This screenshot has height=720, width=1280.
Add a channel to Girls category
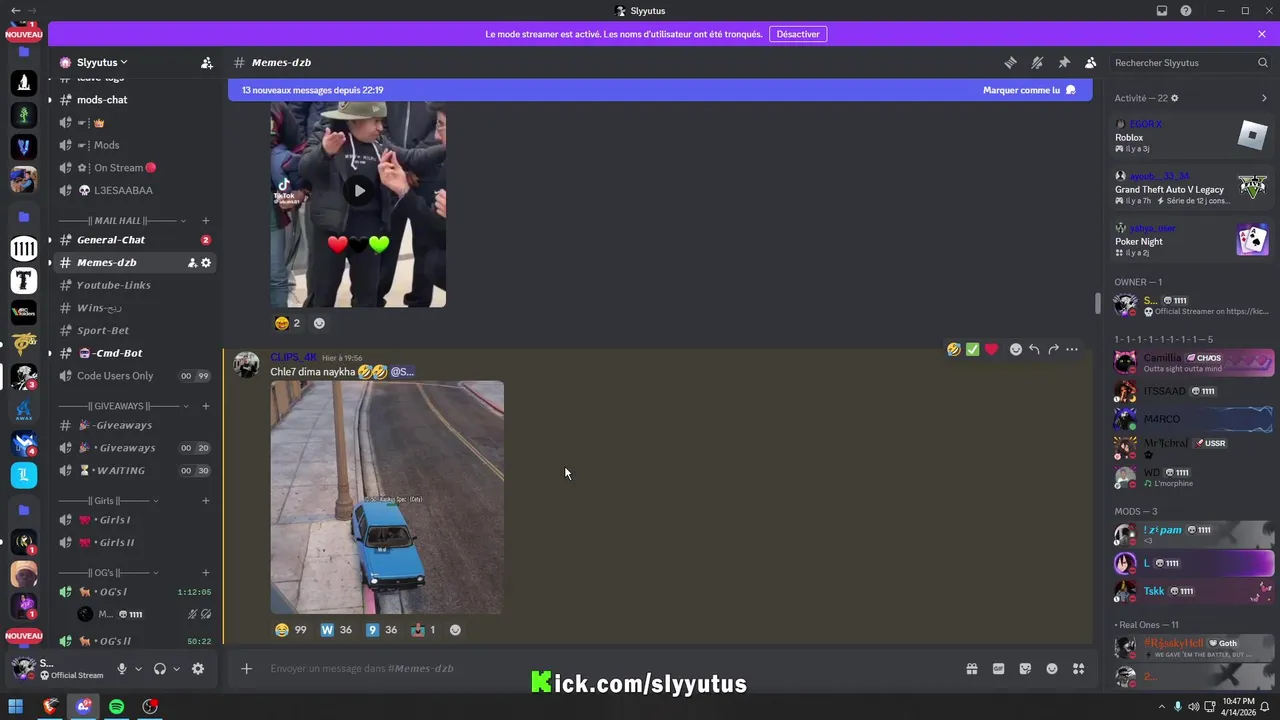click(206, 501)
